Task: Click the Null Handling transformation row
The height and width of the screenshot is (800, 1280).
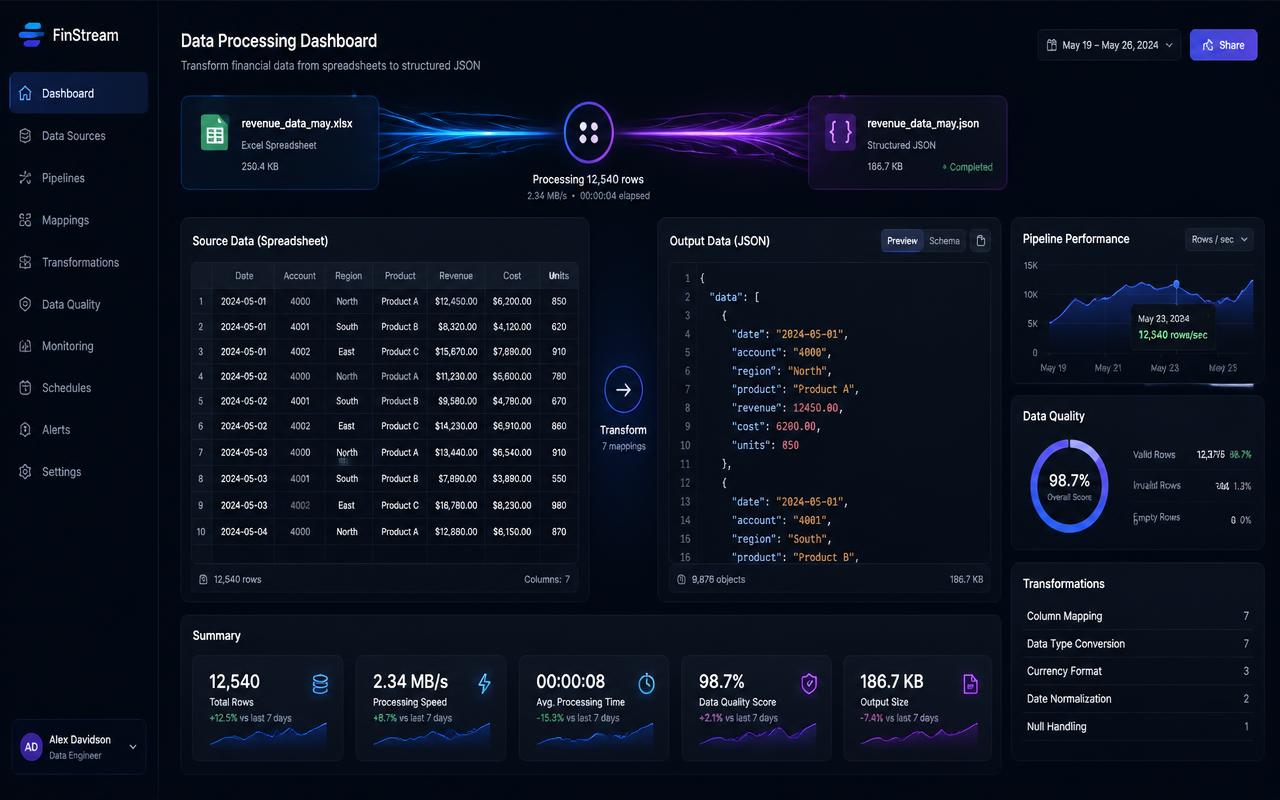Action: tap(1138, 726)
